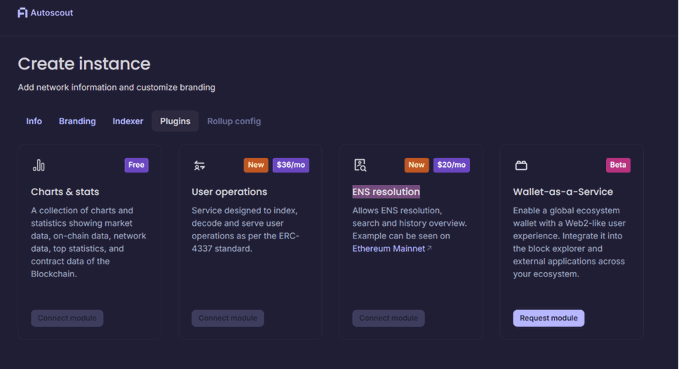The height and width of the screenshot is (369, 679).
Task: Click the $20/mo price badge
Action: 451,165
